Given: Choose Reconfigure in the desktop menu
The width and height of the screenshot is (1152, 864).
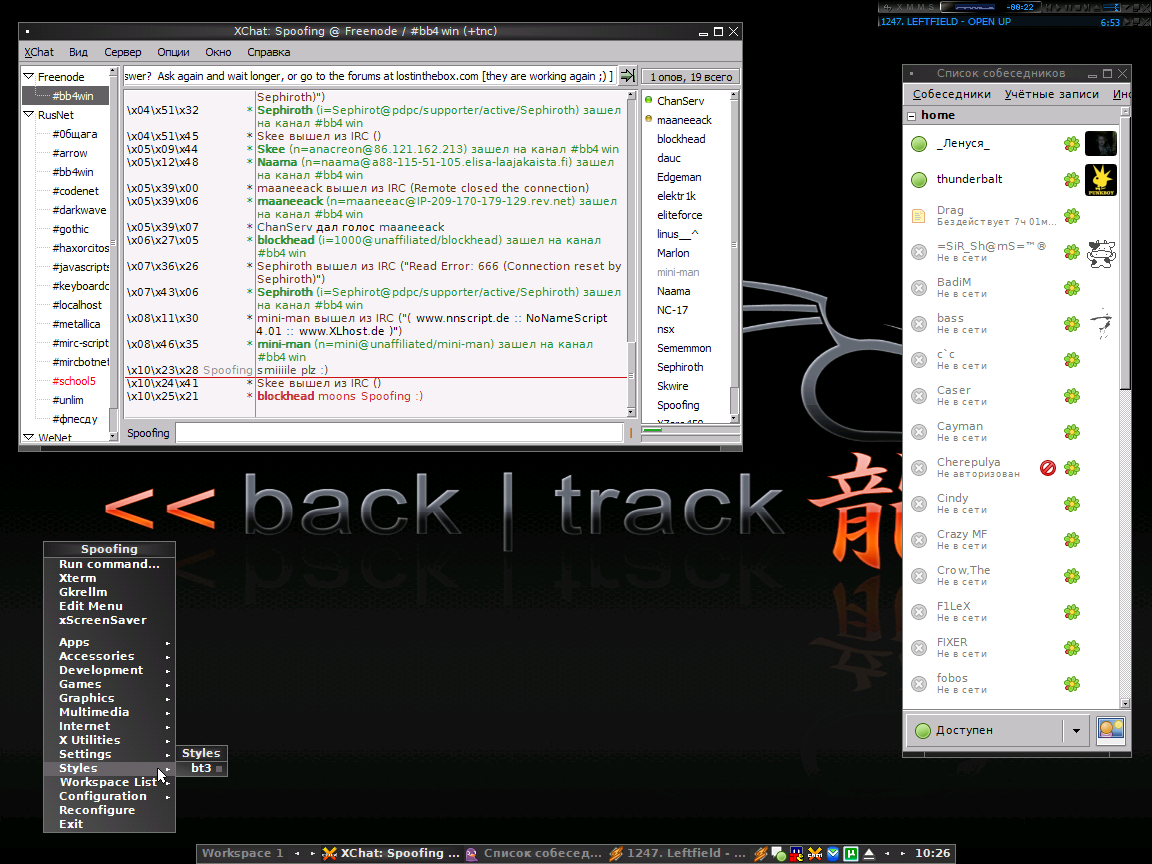Looking at the screenshot, I should [109, 810].
